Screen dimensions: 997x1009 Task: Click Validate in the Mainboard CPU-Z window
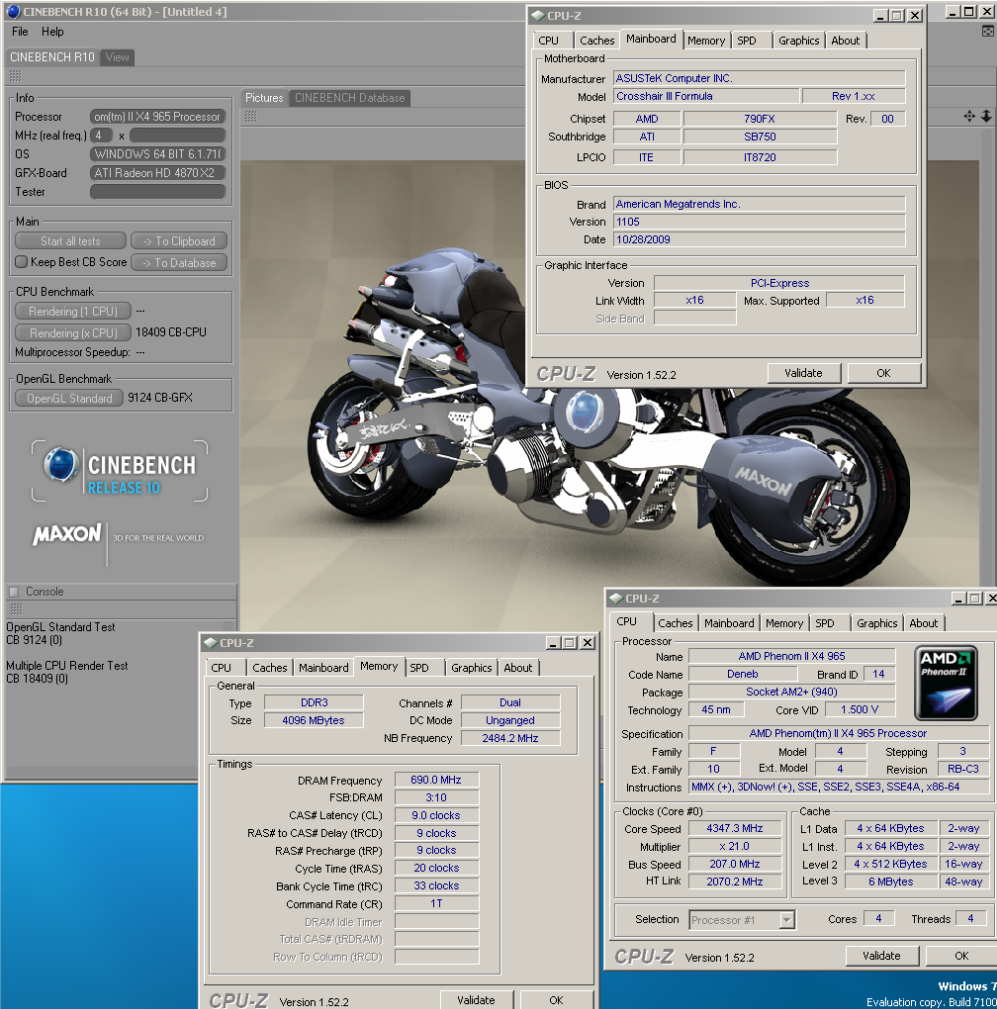[803, 373]
